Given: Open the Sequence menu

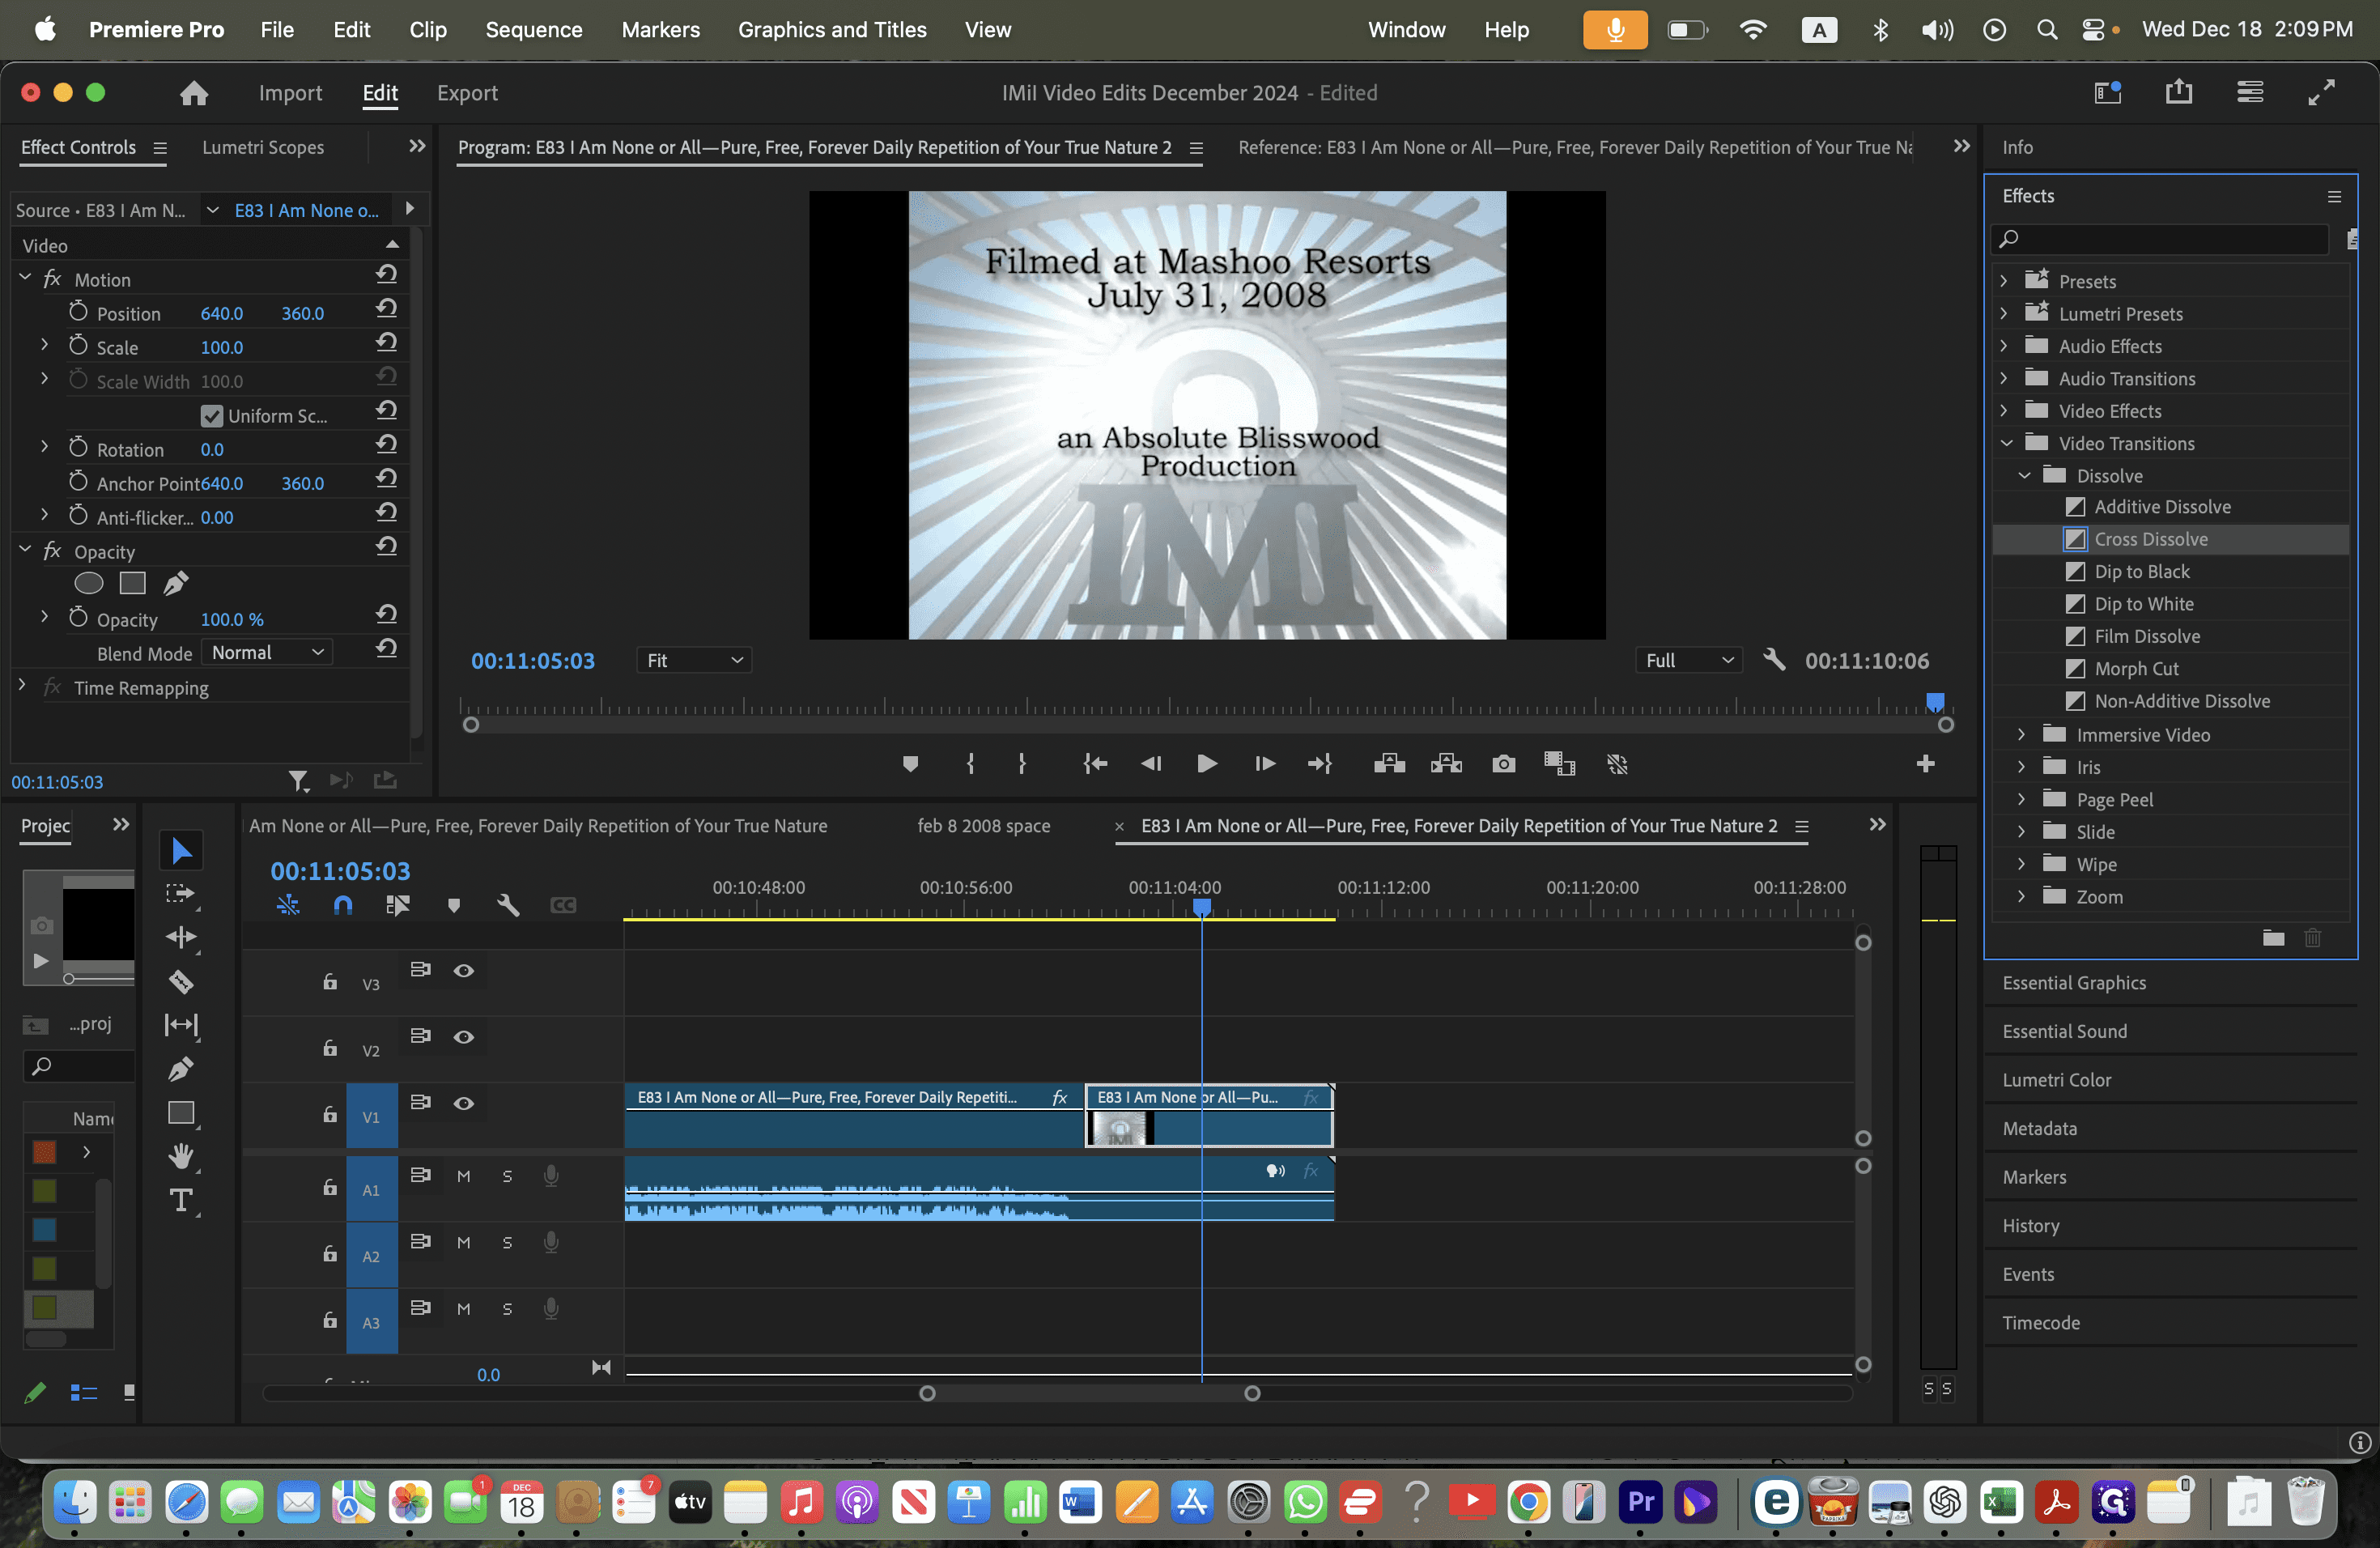Looking at the screenshot, I should click(534, 30).
